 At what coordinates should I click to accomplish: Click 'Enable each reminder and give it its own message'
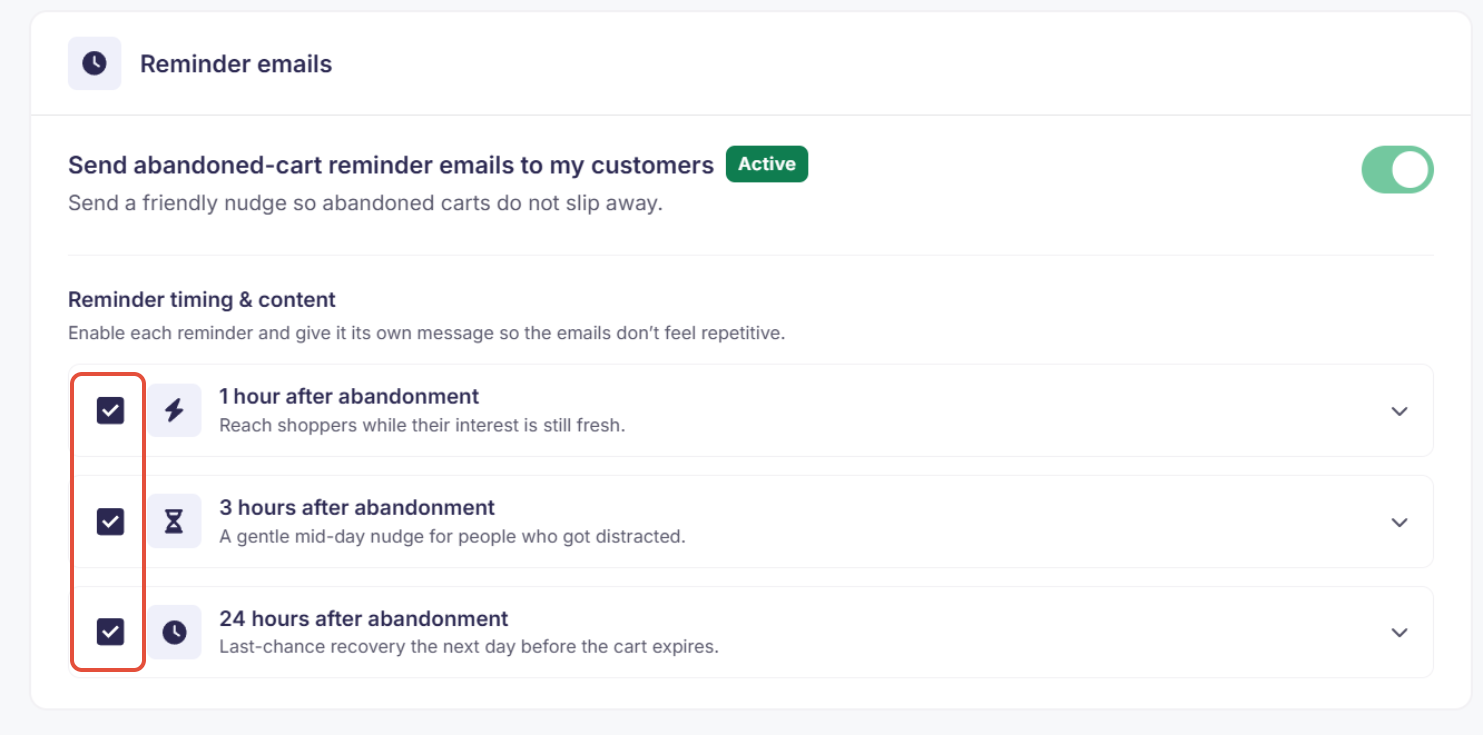(x=427, y=333)
